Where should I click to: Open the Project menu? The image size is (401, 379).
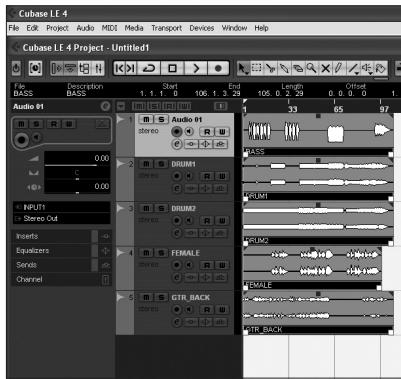pyautogui.click(x=57, y=28)
